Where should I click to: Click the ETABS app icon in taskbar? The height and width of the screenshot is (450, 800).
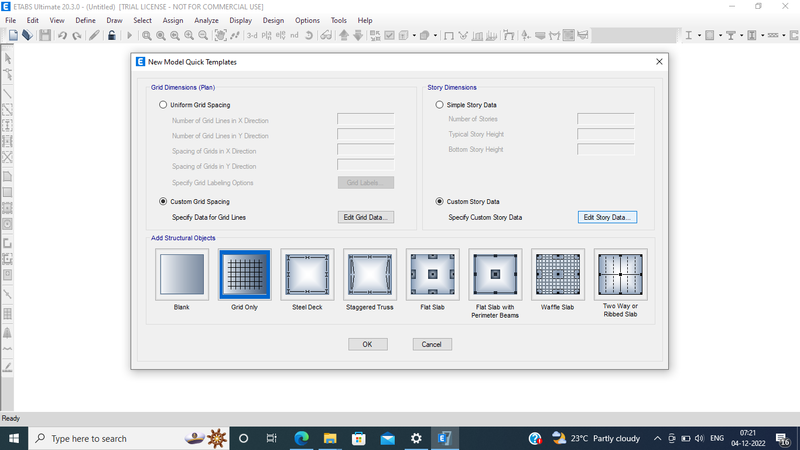pyautogui.click(x=444, y=438)
